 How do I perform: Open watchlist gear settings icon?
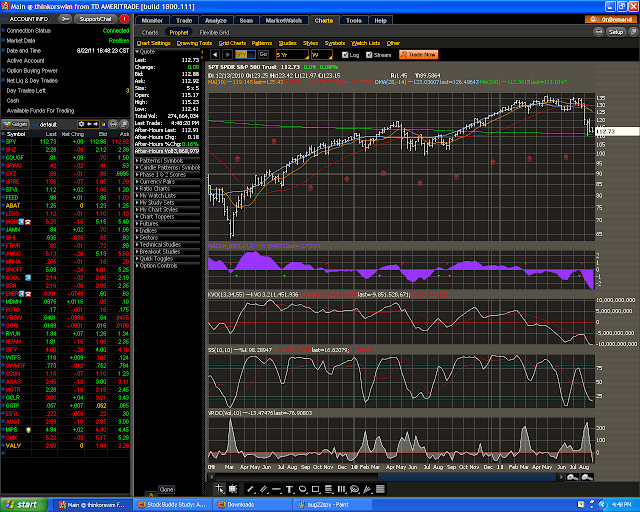pyautogui.click(x=81, y=124)
